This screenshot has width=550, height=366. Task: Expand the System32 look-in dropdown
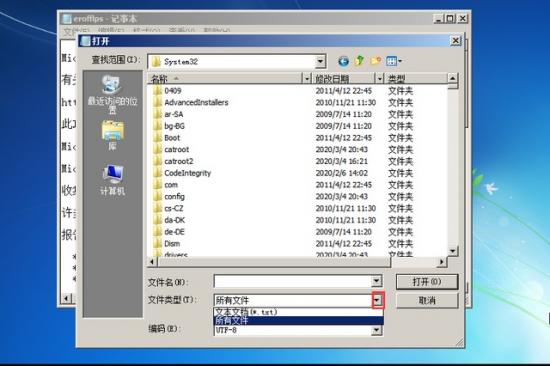(x=320, y=62)
